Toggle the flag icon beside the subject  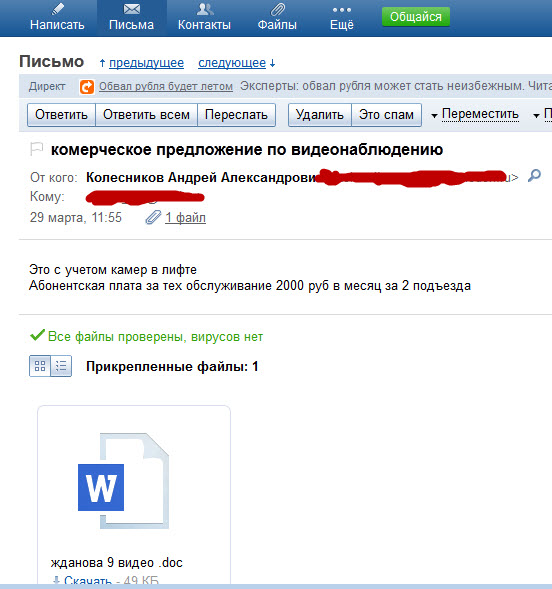point(36,149)
